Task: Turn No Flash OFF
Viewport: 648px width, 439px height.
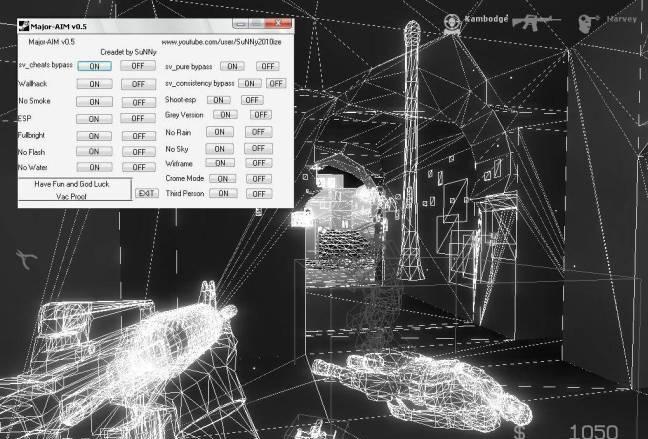Action: tap(139, 152)
